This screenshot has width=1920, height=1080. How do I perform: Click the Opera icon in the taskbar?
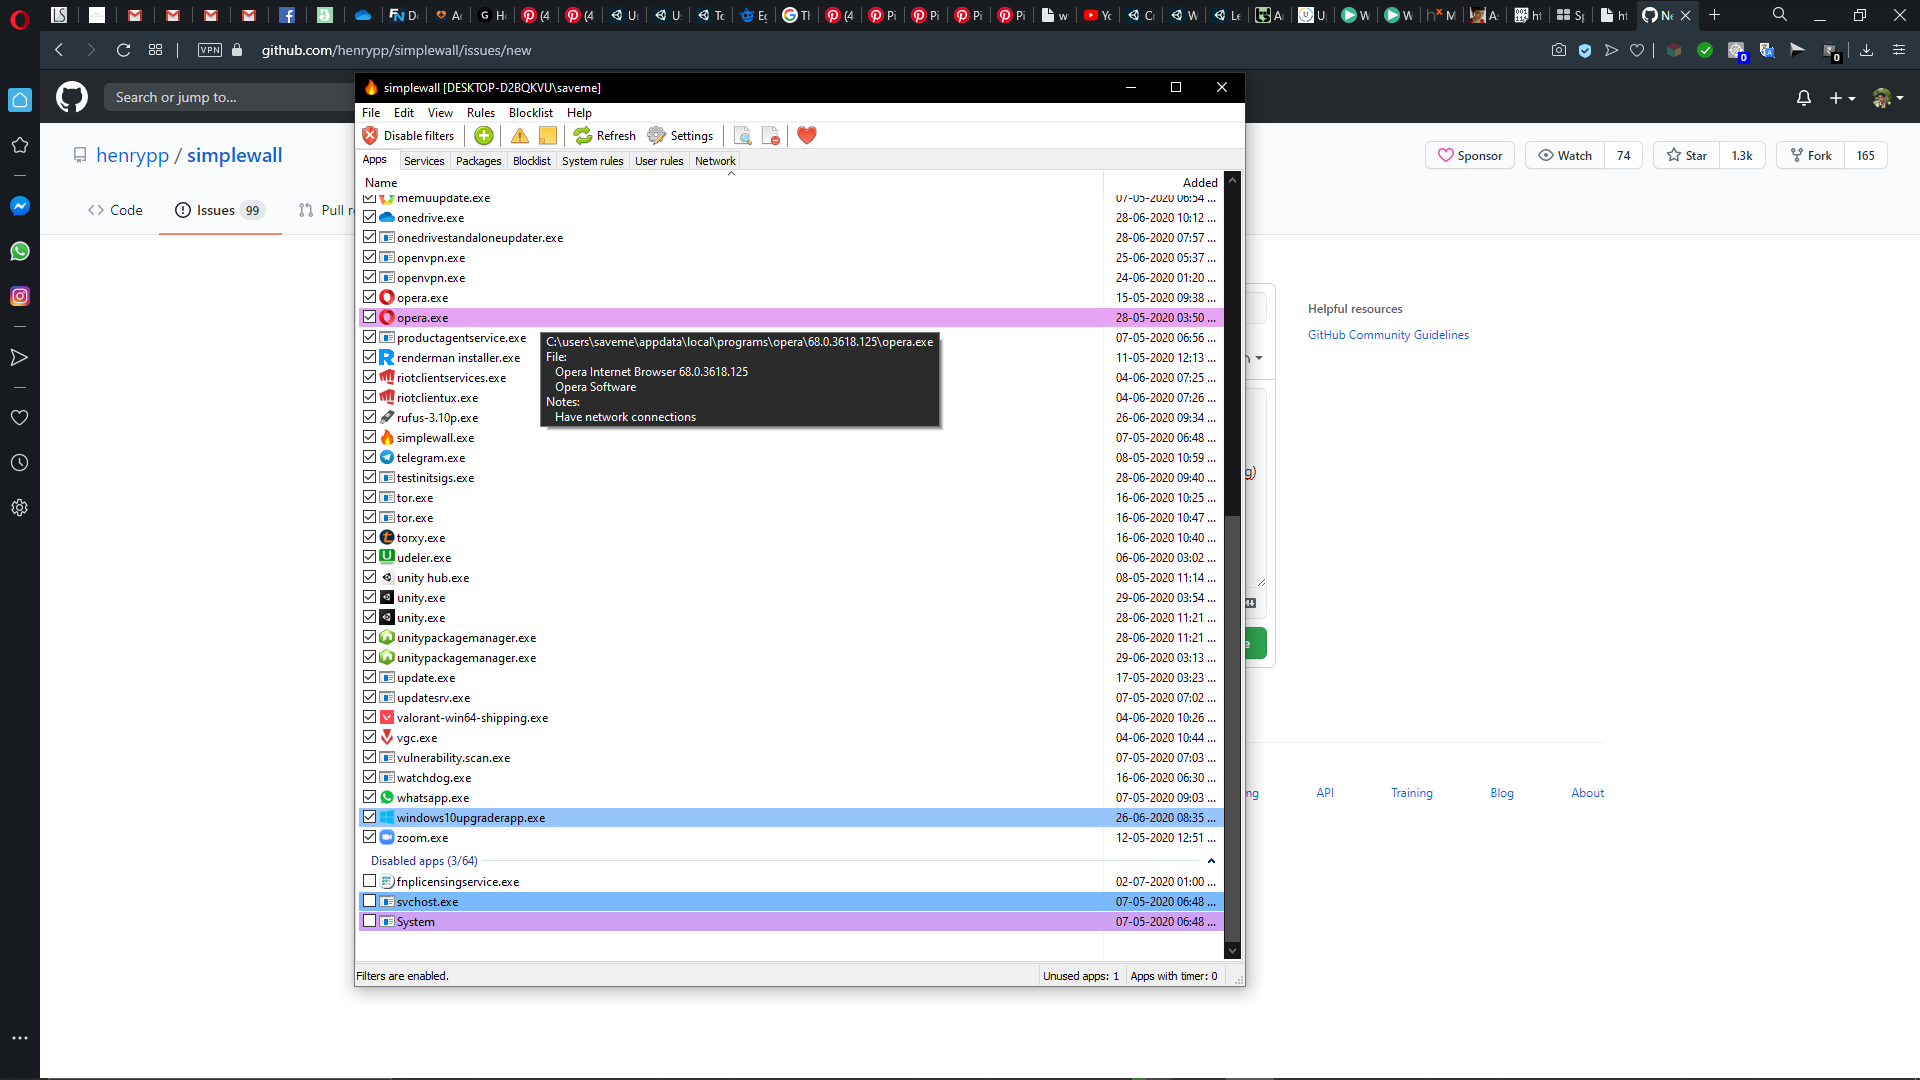pos(20,19)
